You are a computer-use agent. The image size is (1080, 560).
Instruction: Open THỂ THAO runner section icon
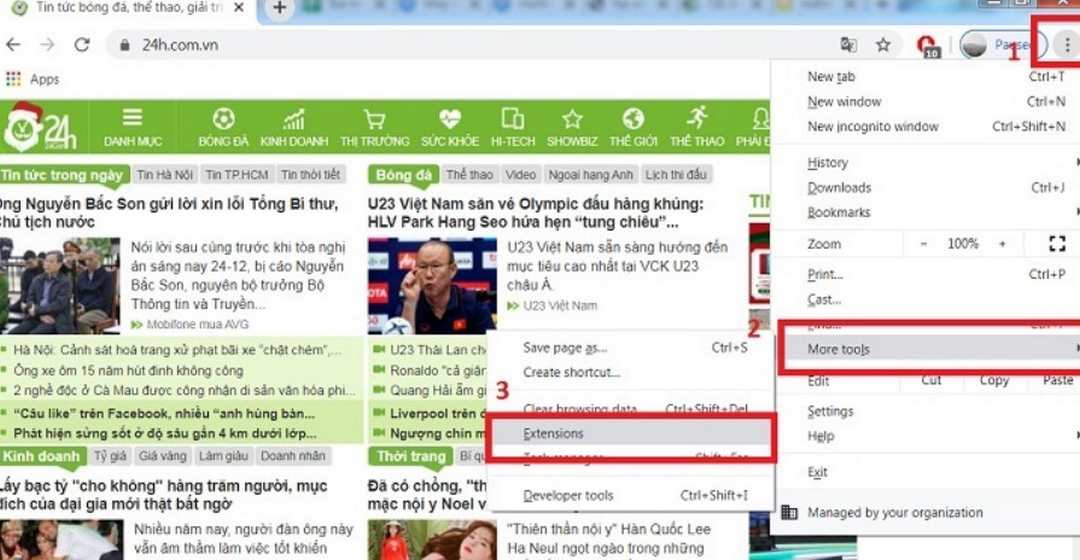697,118
